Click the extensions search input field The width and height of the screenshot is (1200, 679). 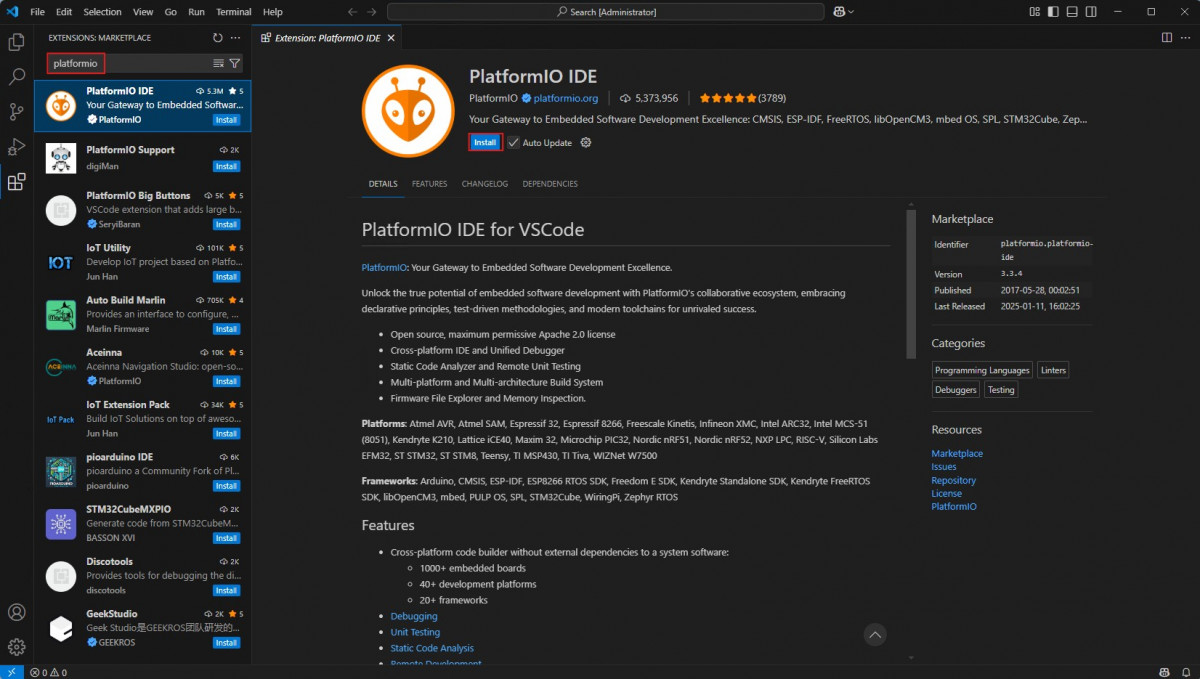coord(130,63)
